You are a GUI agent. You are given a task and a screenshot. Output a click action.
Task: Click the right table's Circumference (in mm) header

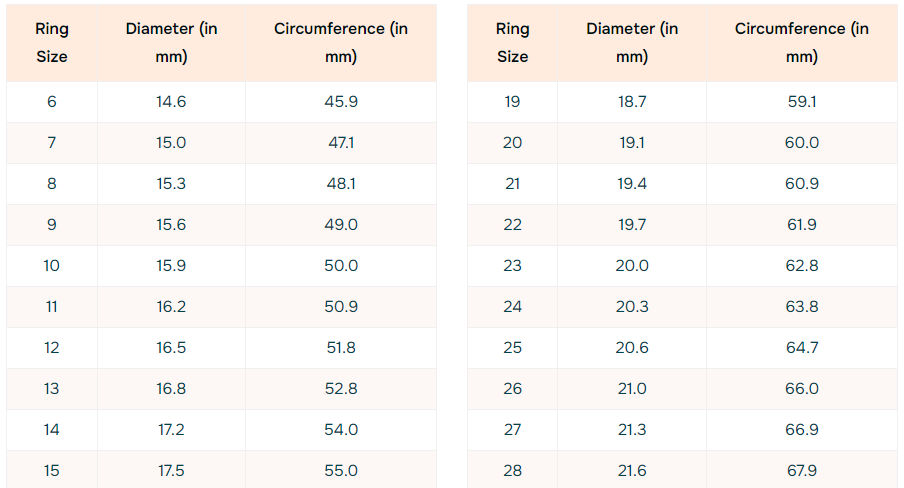click(801, 43)
